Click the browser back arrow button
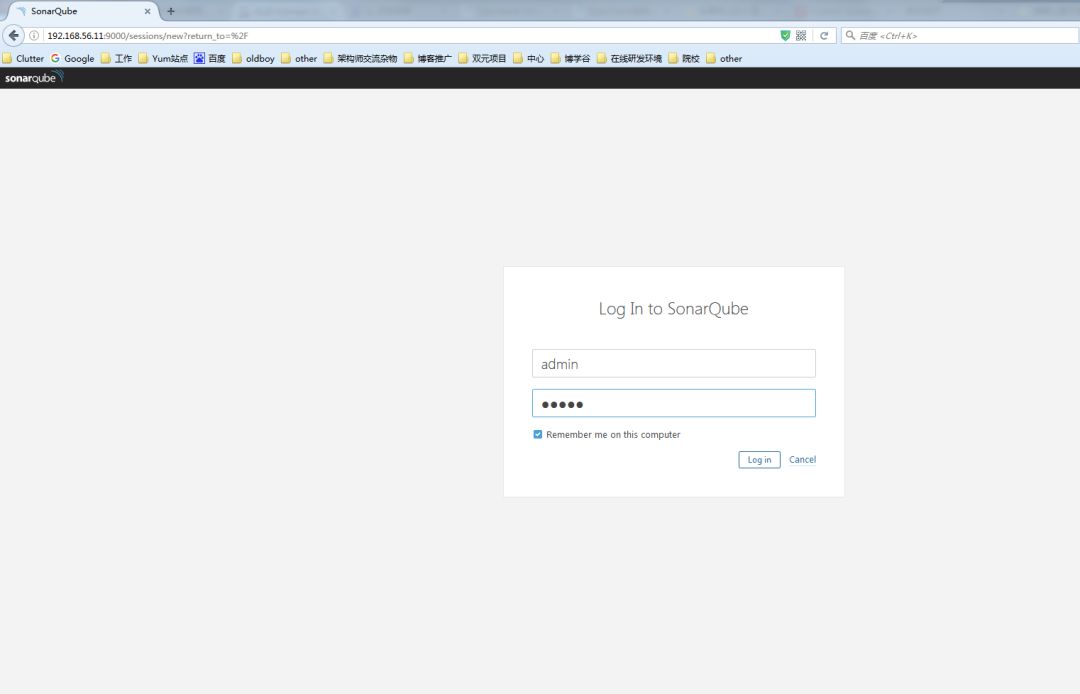The height and width of the screenshot is (694, 1080). tap(13, 35)
